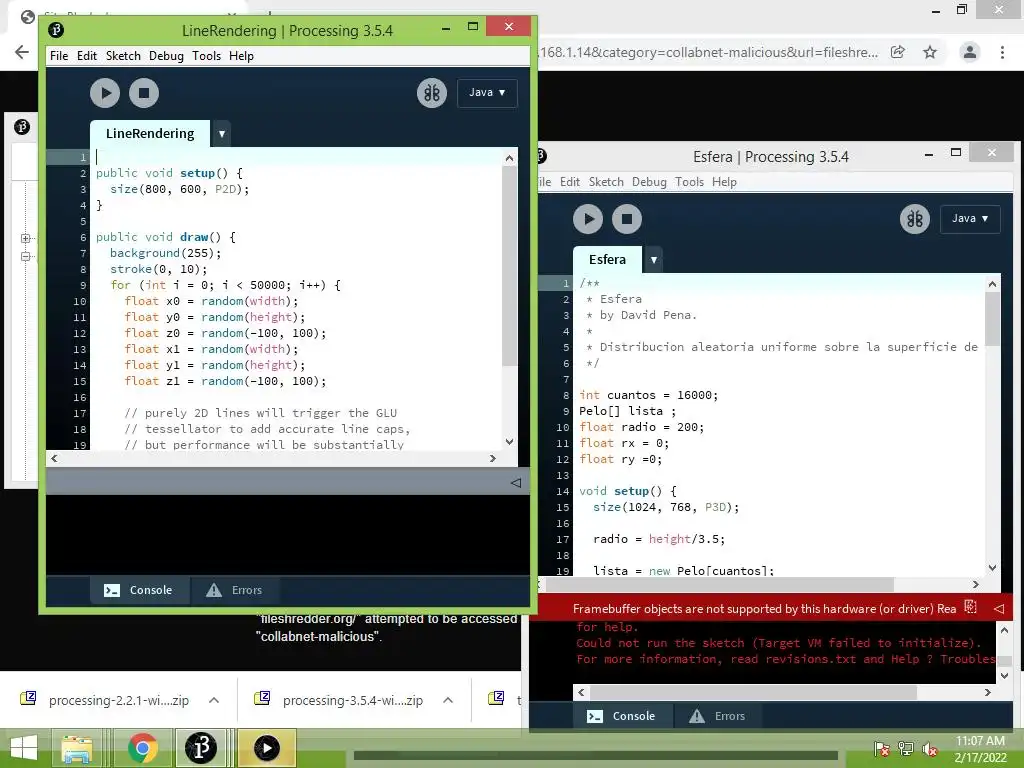This screenshot has width=1024, height=768.
Task: Click LineRendering horizontal scroll right arrow
Action: coord(493,458)
